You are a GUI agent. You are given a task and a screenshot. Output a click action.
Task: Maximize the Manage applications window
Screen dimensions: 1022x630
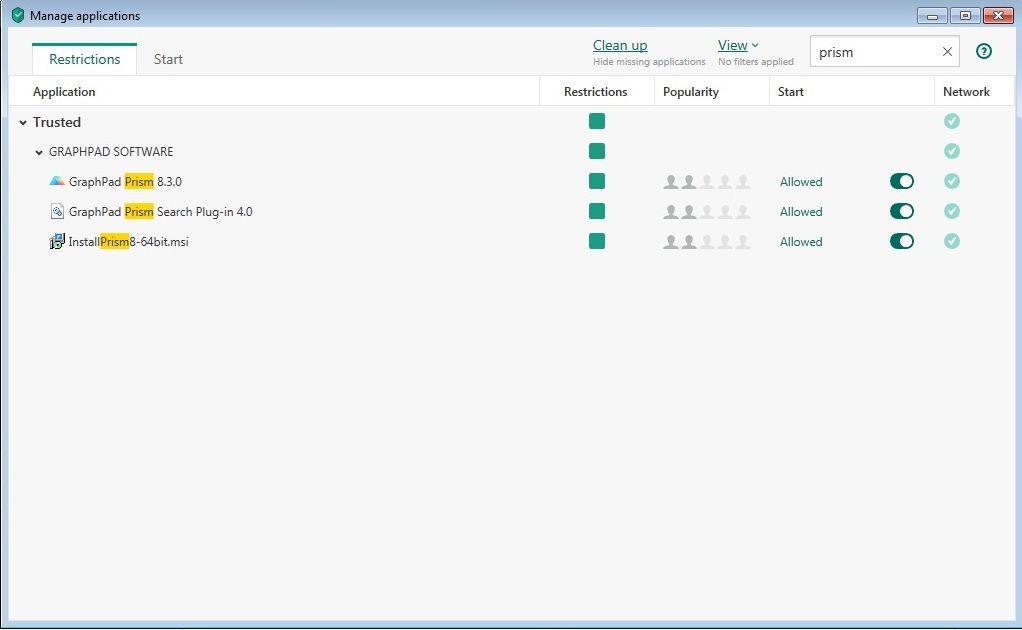965,16
